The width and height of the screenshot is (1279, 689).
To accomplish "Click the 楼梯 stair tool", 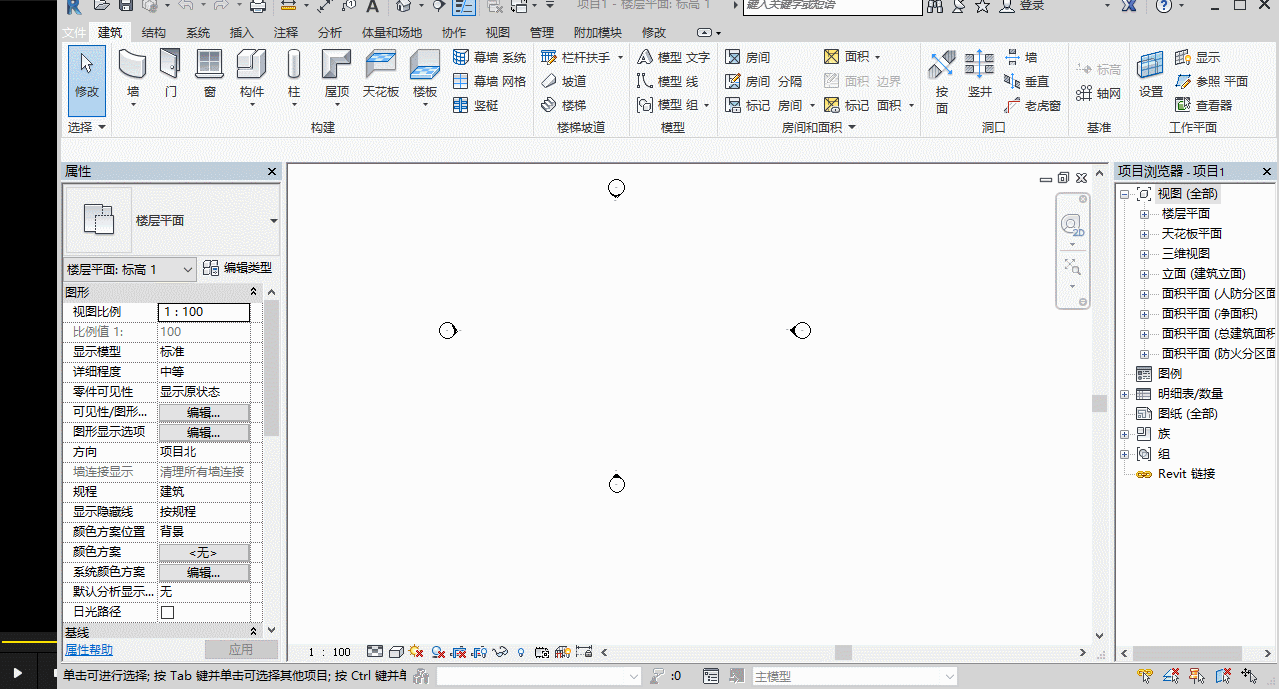I will point(563,105).
